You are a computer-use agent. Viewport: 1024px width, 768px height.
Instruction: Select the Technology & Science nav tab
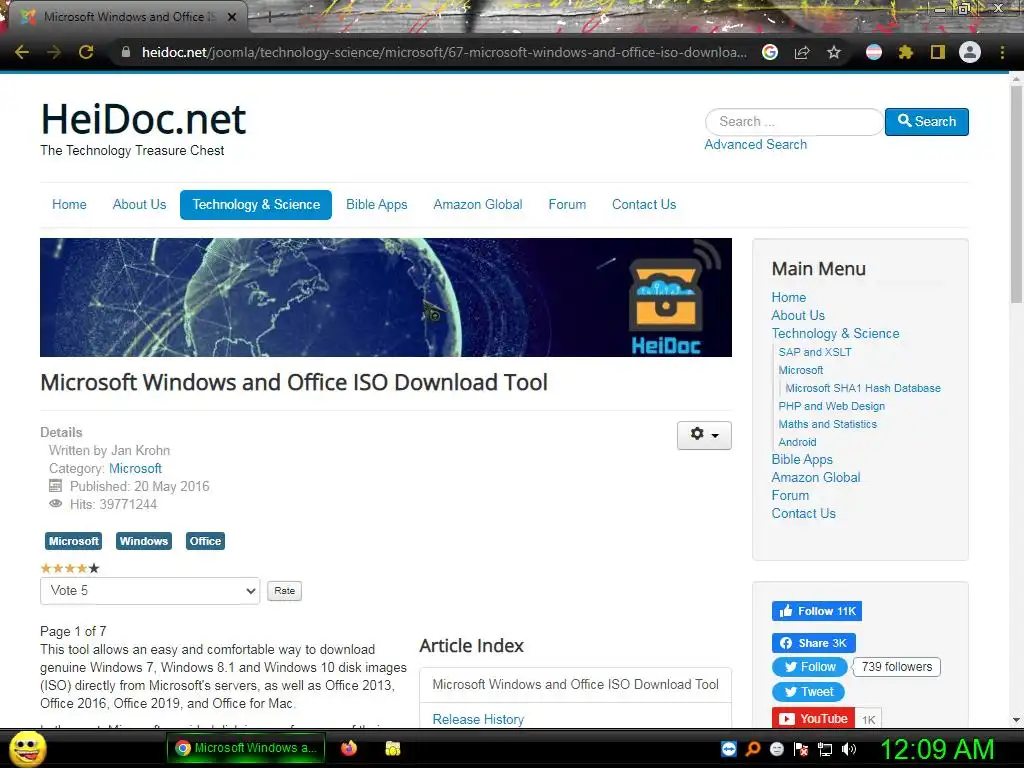(256, 204)
